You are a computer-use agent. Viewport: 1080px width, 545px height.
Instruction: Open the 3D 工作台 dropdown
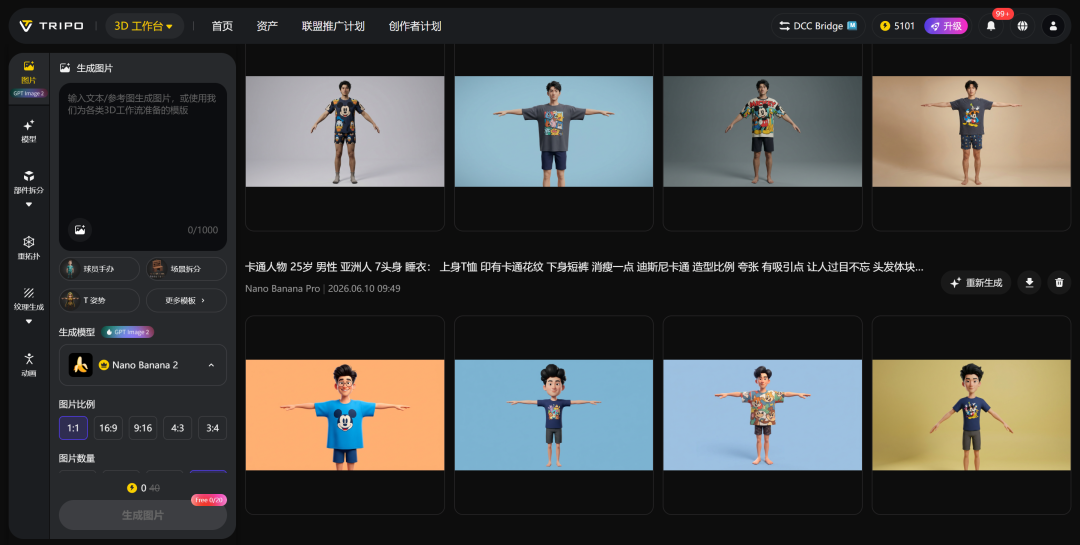144,26
